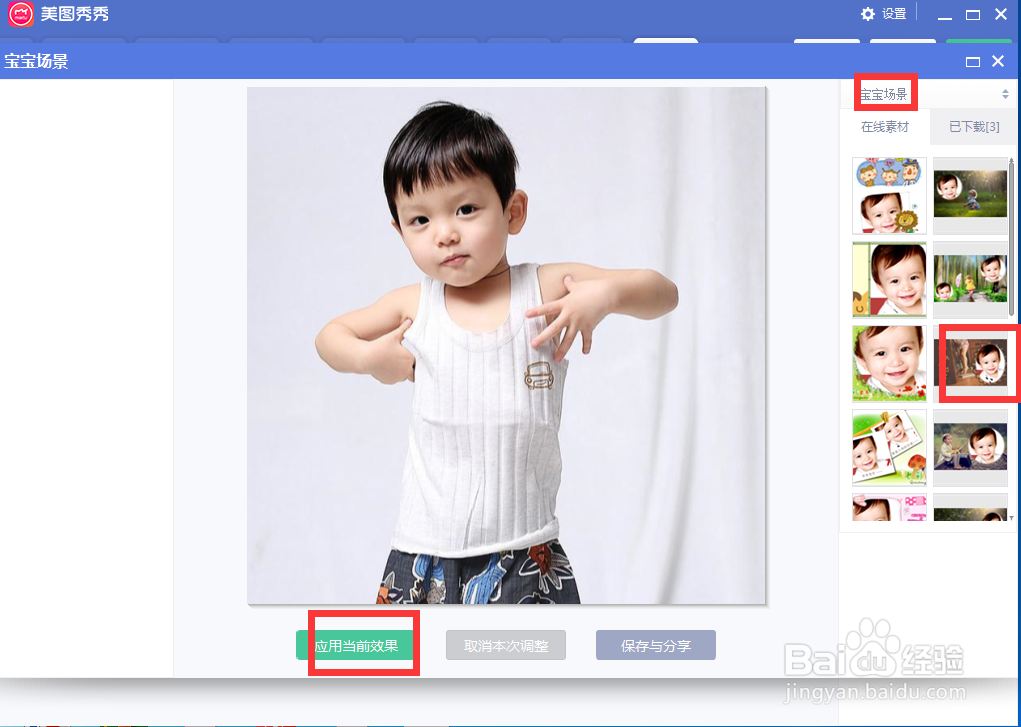Image resolution: width=1021 pixels, height=727 pixels.
Task: Click the Meitu Xiuxiu pink logo icon
Action: pos(21,14)
